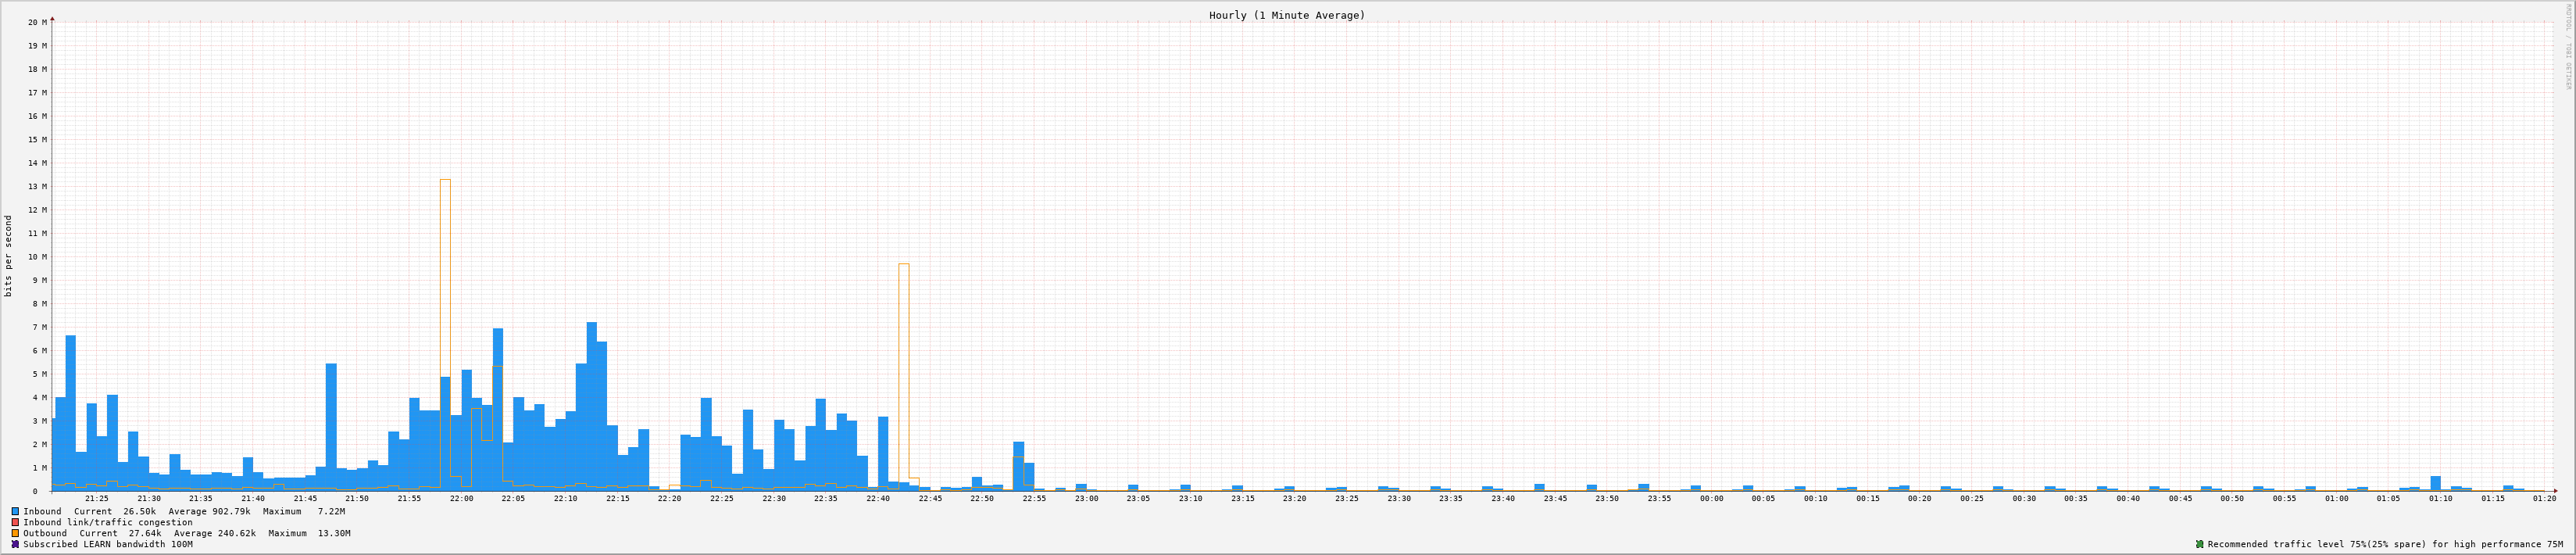Click the 'Inbound link/traffic congestion' legend label
The image size is (2576, 555).
pos(108,522)
